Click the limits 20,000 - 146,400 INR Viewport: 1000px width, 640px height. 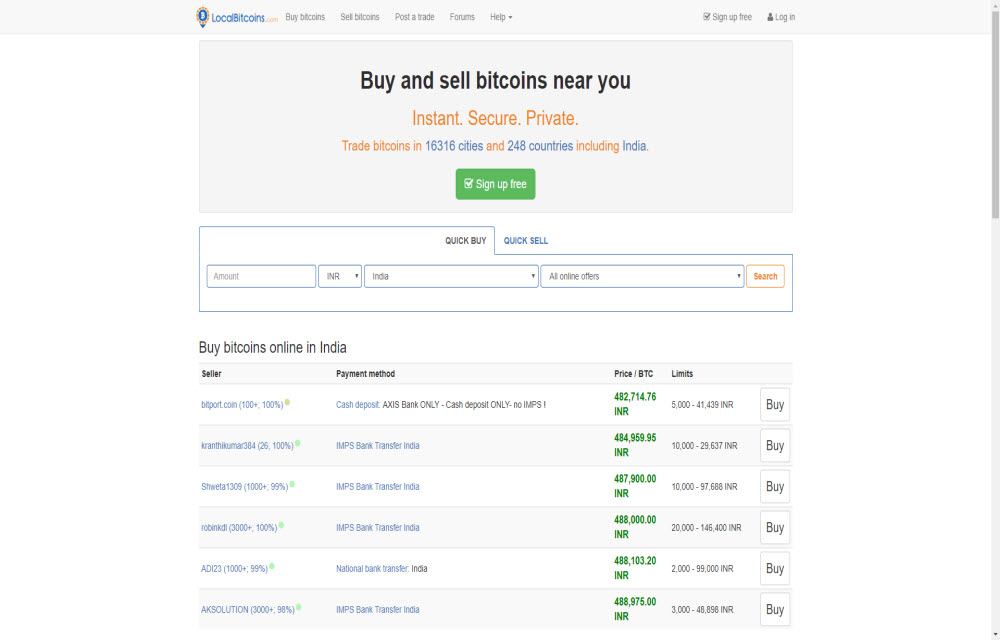[x=706, y=528]
